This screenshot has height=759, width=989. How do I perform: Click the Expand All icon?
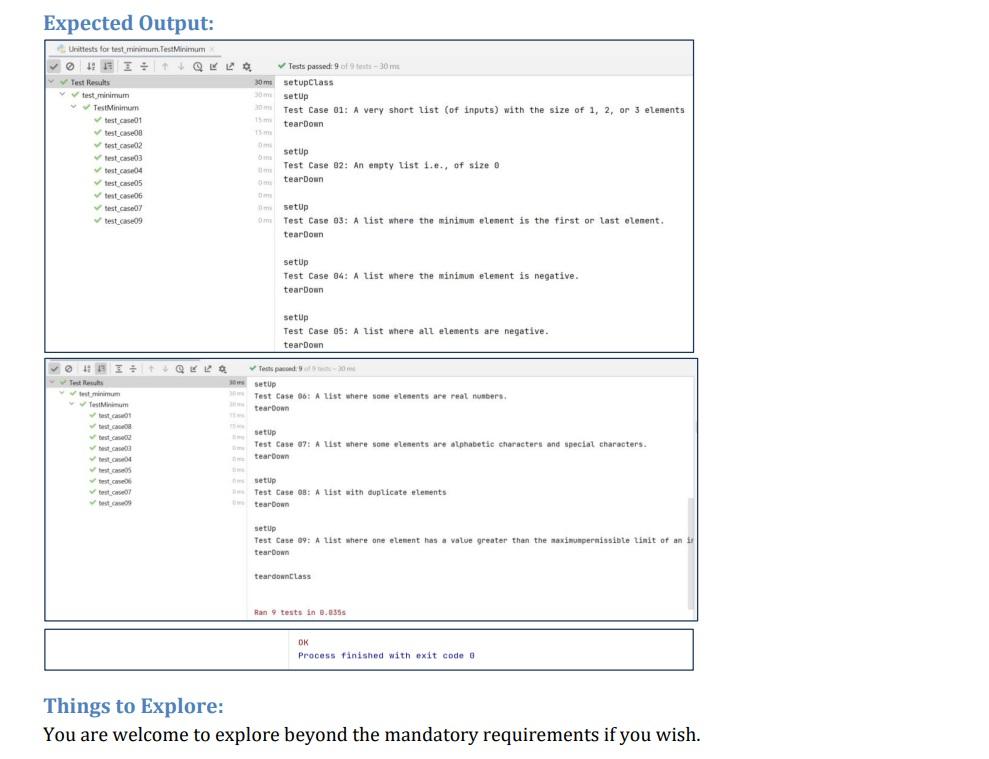click(x=128, y=66)
